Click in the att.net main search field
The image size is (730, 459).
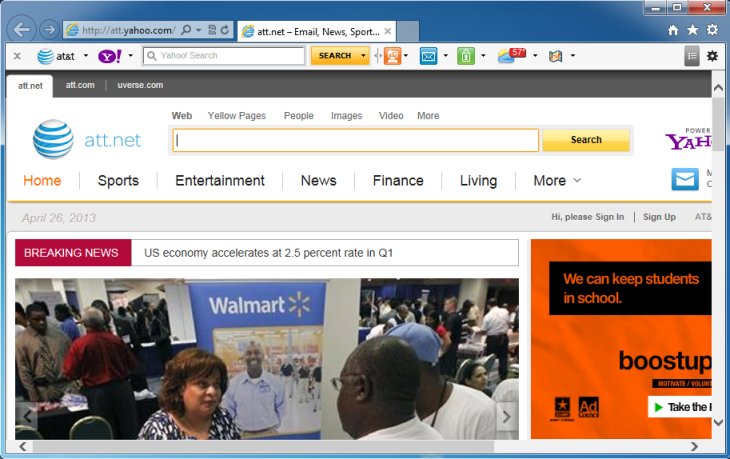coord(356,140)
